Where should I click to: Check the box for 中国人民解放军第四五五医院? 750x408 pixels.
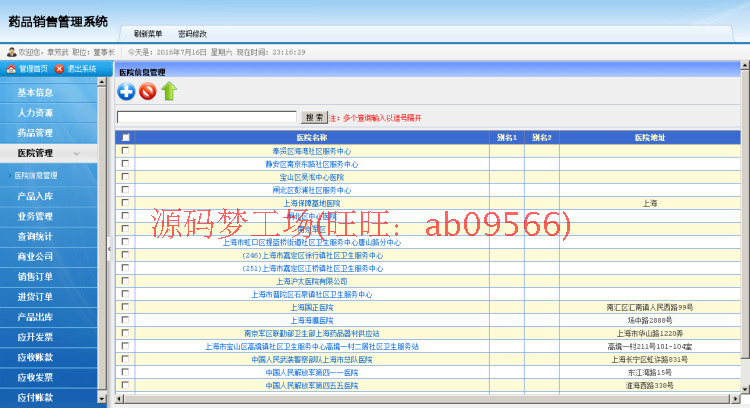point(125,385)
